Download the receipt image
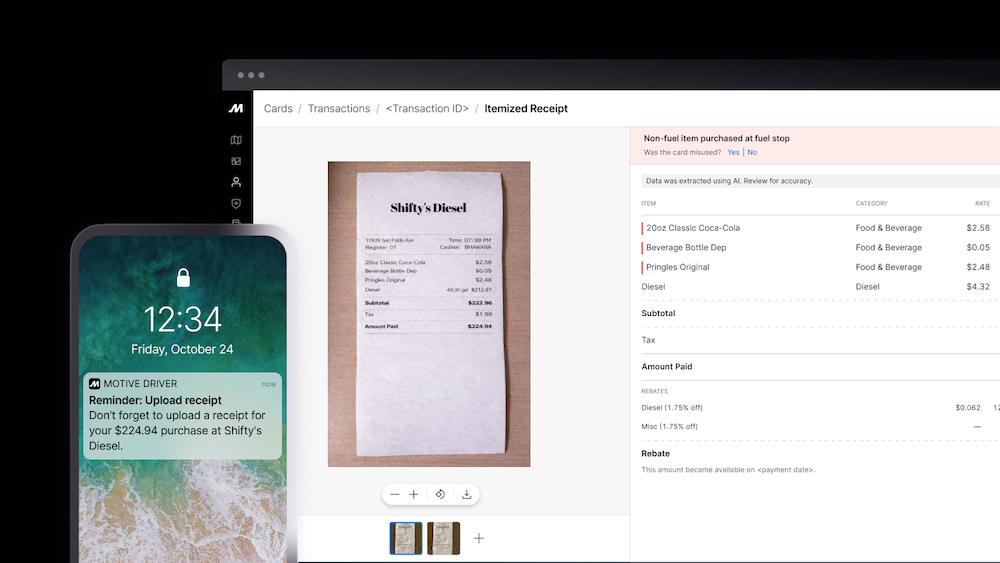1000x563 pixels. [x=466, y=494]
